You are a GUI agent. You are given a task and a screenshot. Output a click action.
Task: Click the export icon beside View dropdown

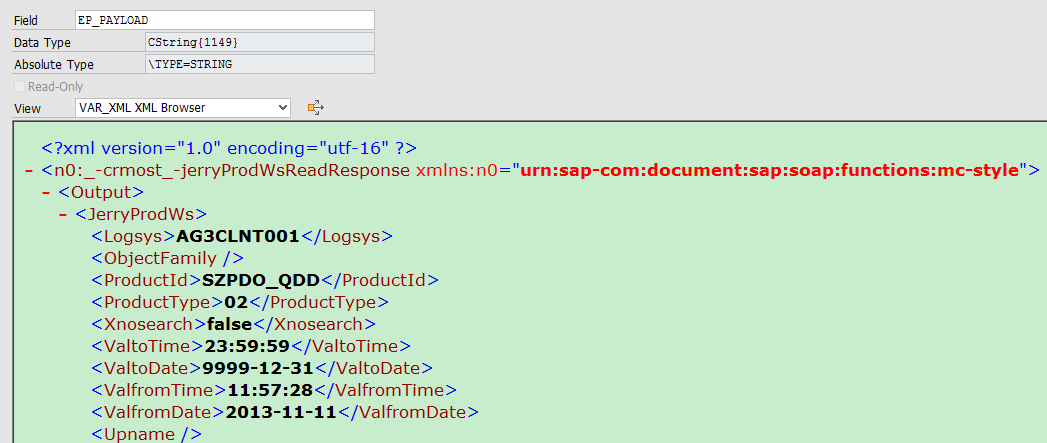pyautogui.click(x=315, y=108)
